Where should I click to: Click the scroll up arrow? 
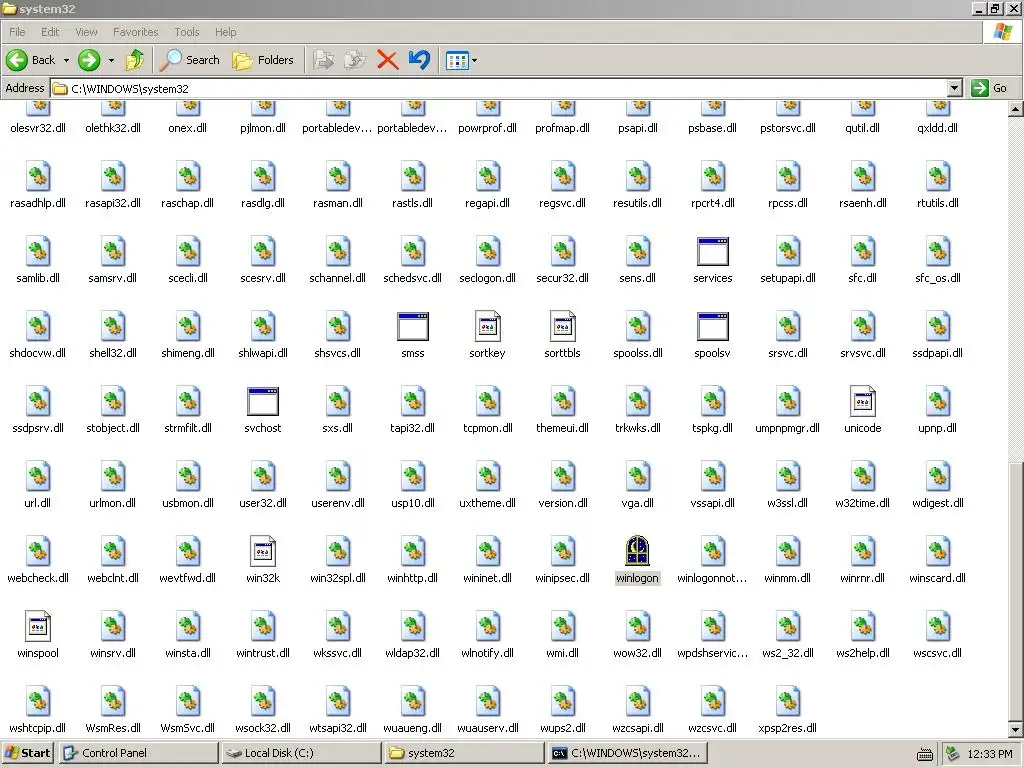1016,109
